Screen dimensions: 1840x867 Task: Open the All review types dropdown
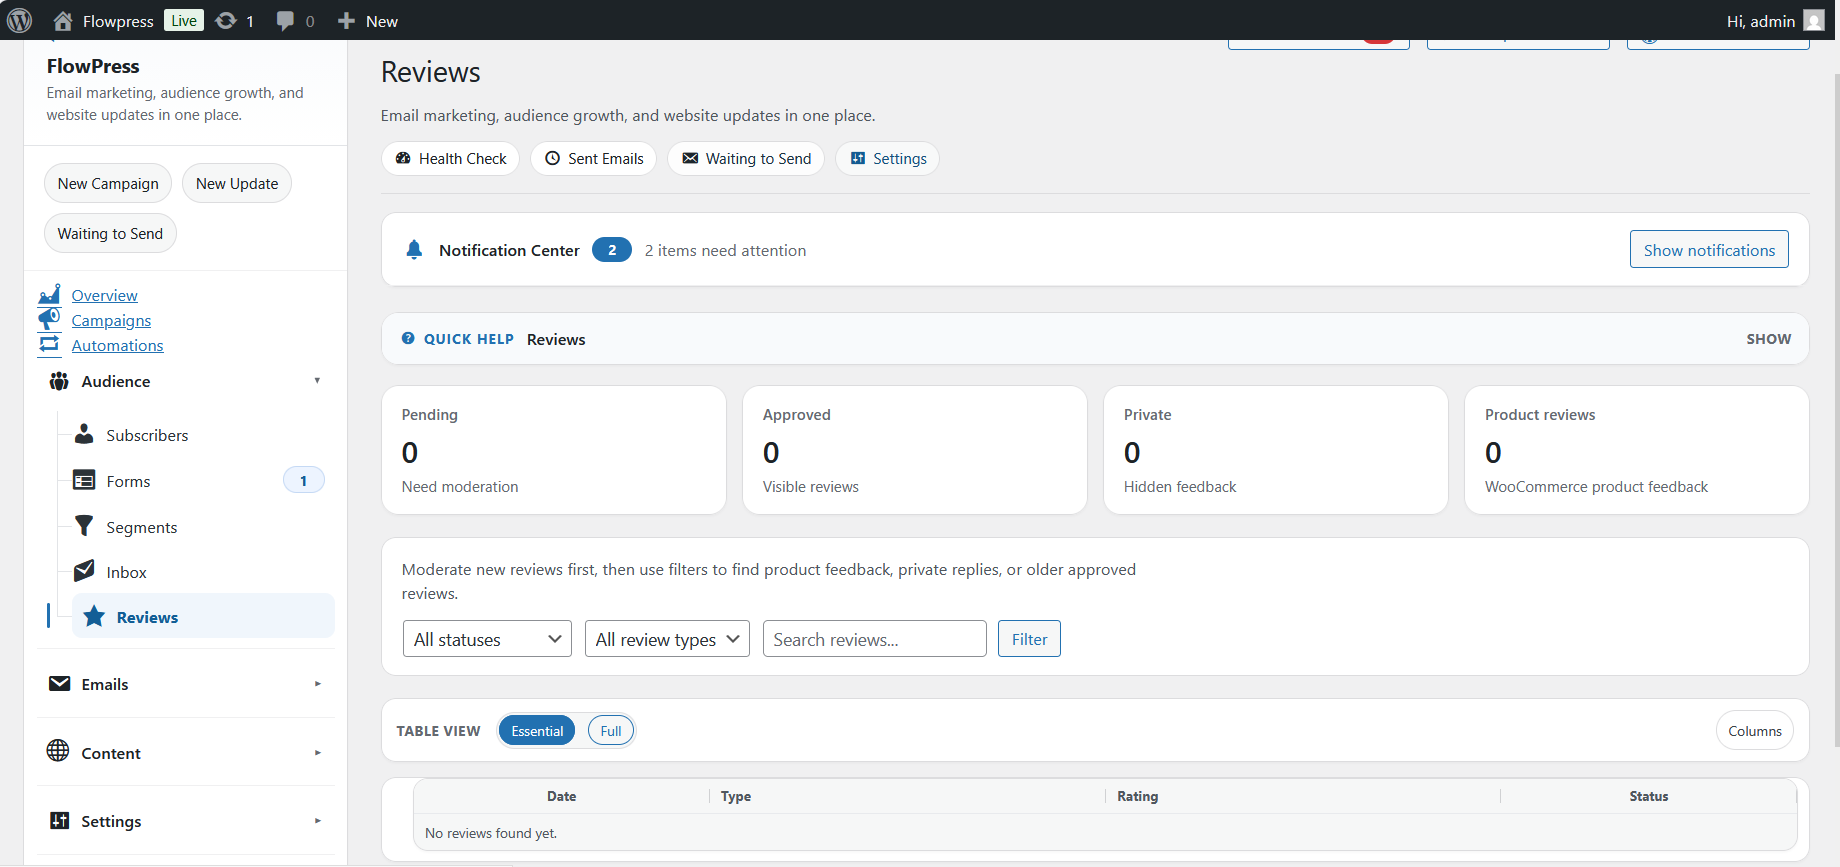[x=667, y=639]
